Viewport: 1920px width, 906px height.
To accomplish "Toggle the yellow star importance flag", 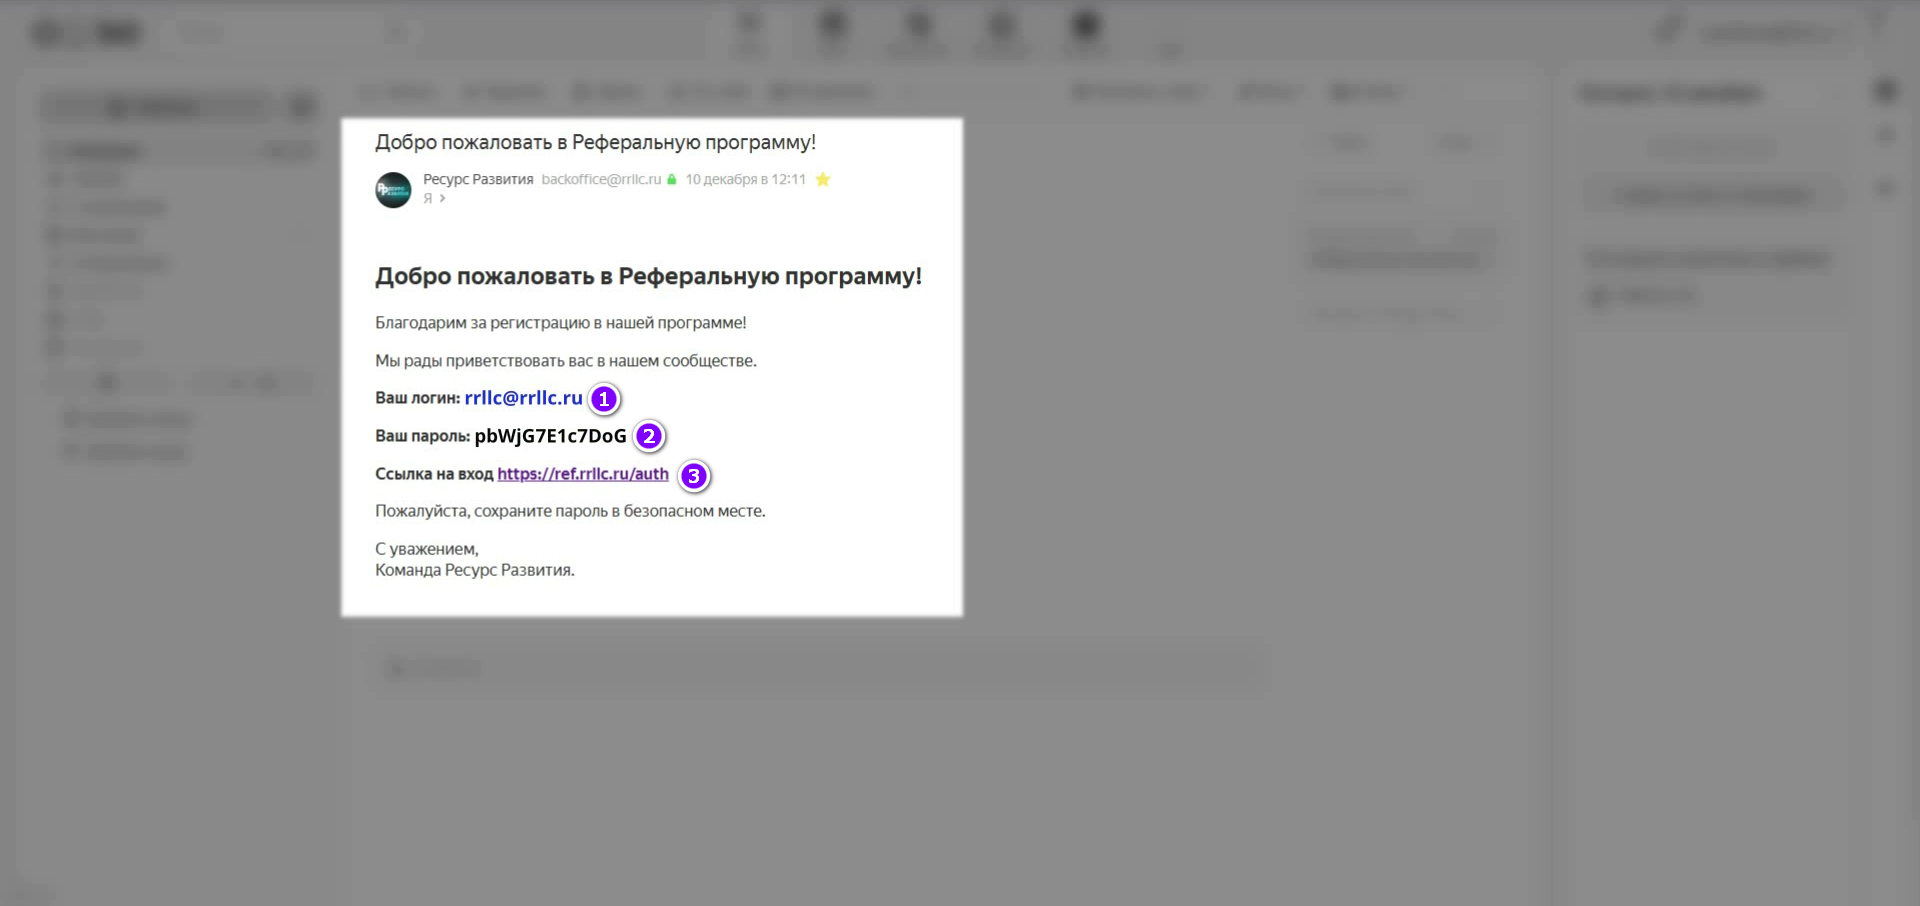I will click(823, 180).
